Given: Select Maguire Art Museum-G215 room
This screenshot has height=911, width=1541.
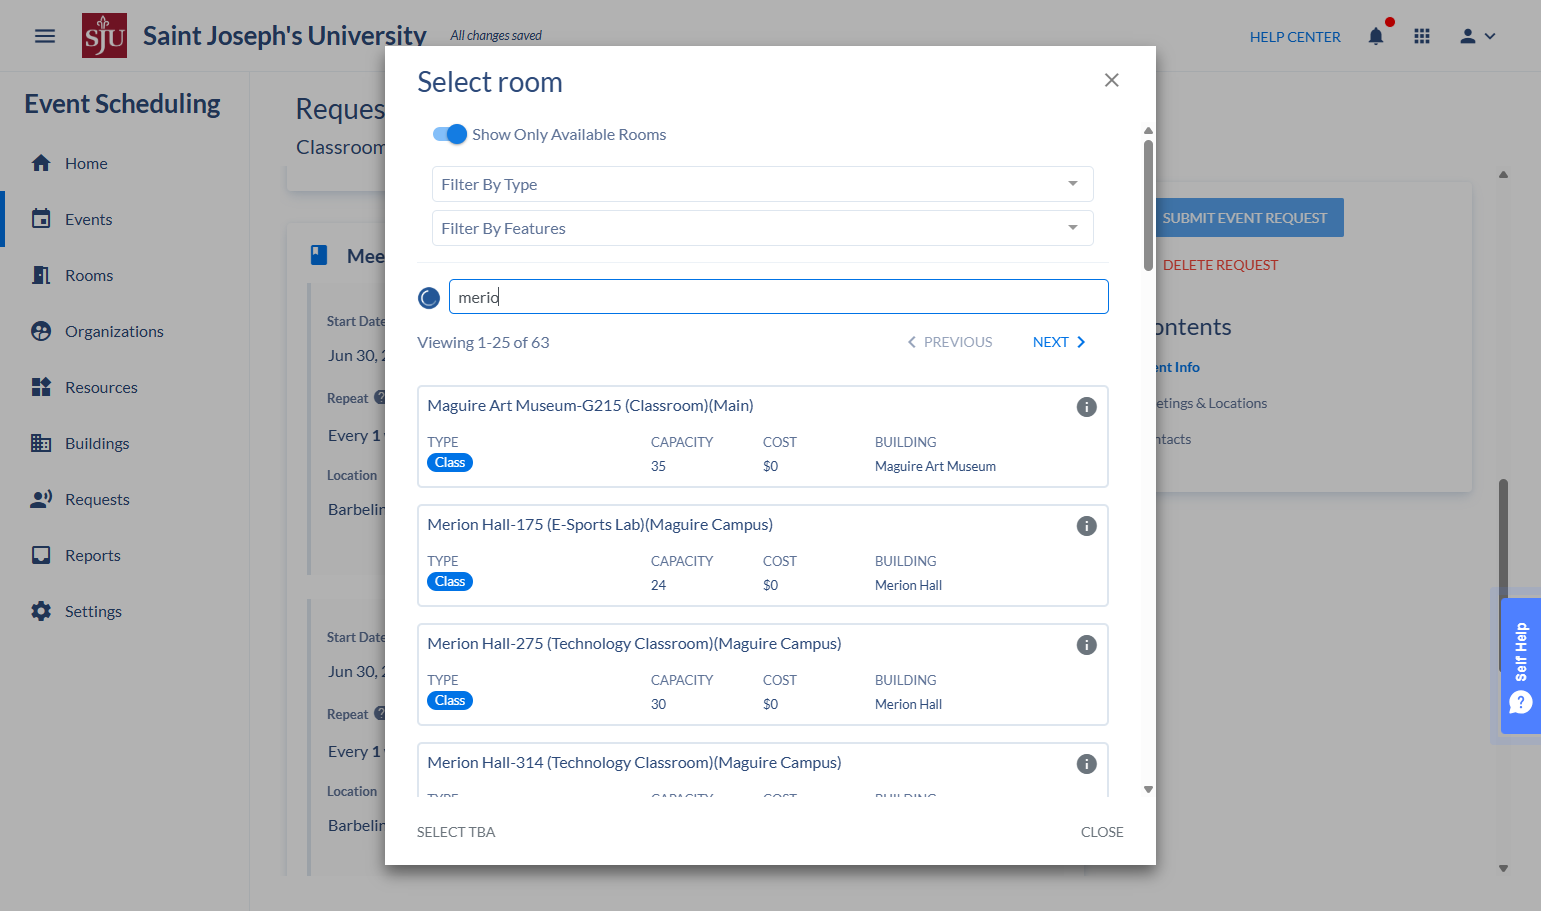Looking at the screenshot, I should click(x=762, y=436).
